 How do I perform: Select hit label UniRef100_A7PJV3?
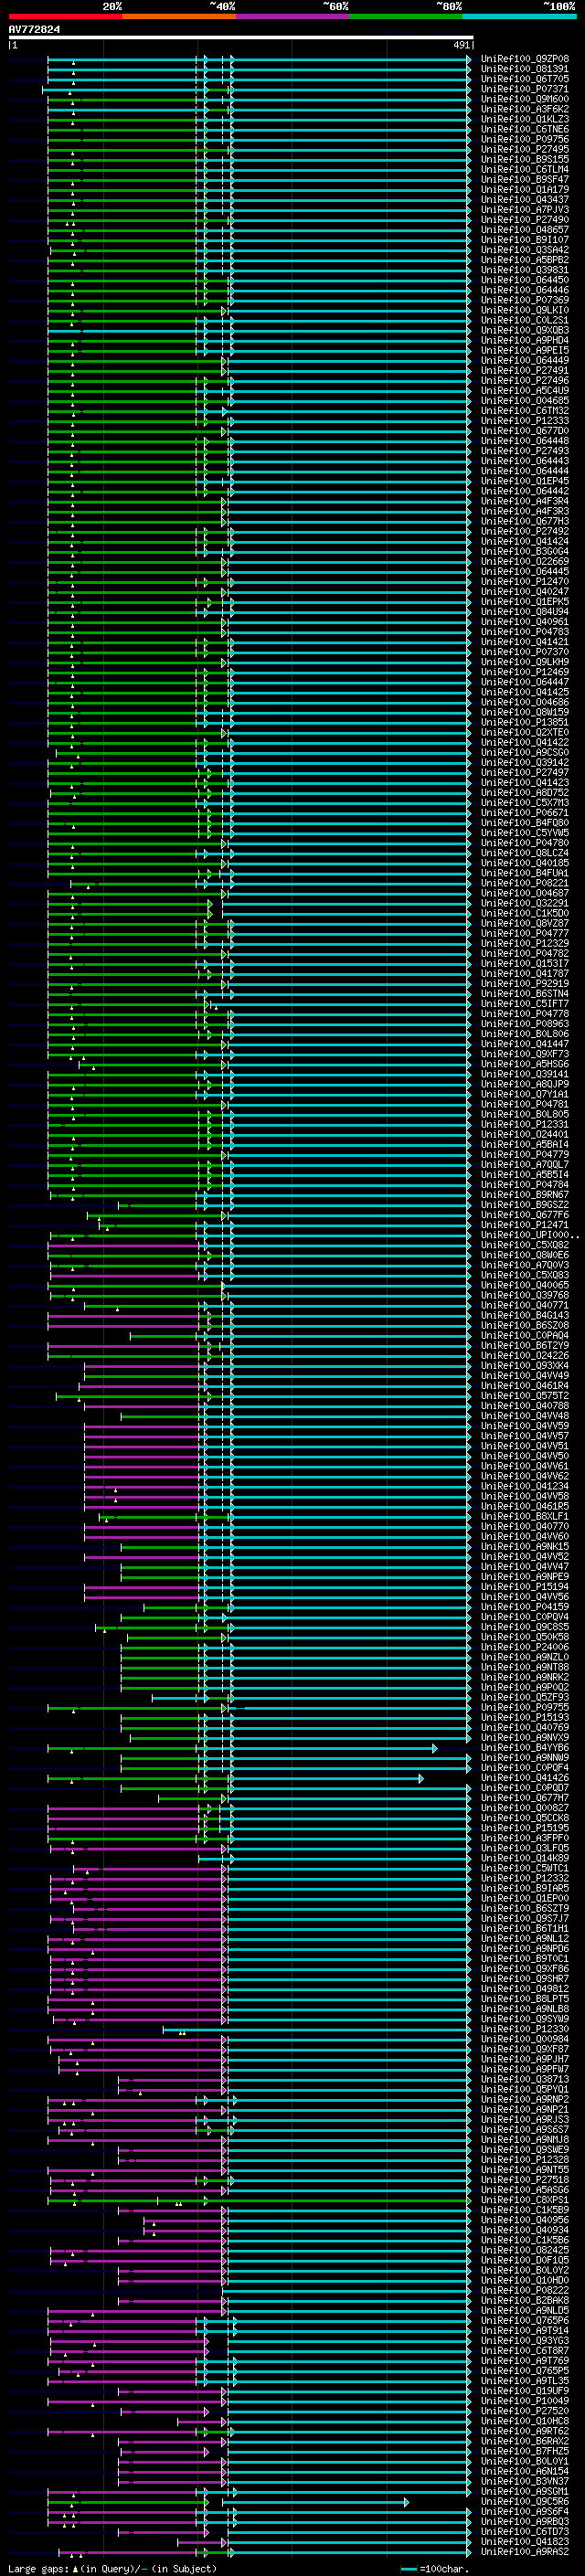point(525,210)
